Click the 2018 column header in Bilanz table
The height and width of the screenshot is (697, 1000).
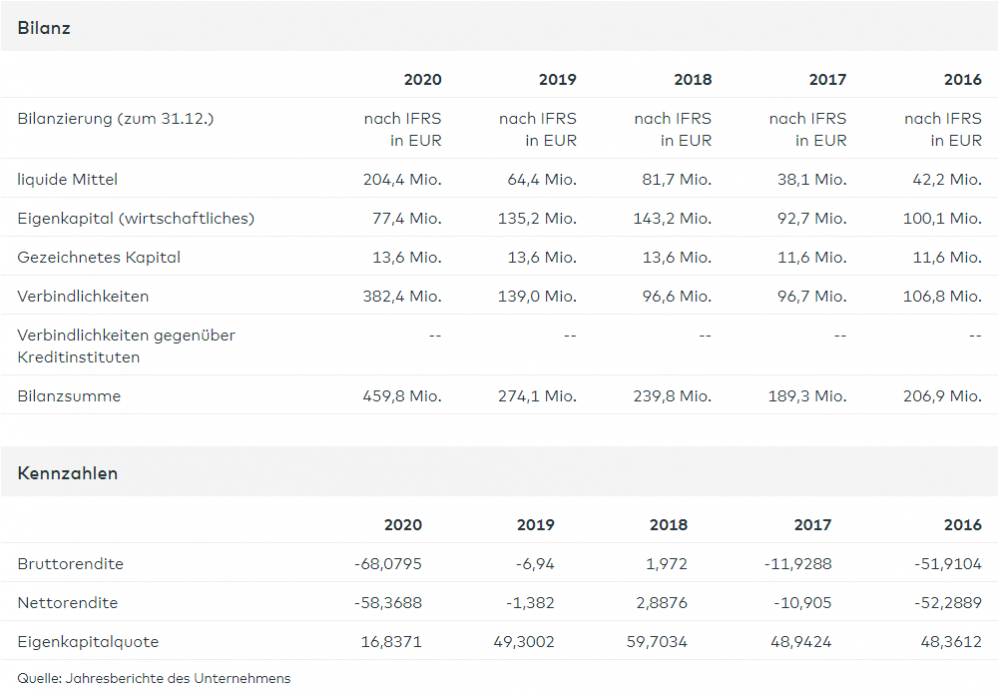tap(692, 79)
